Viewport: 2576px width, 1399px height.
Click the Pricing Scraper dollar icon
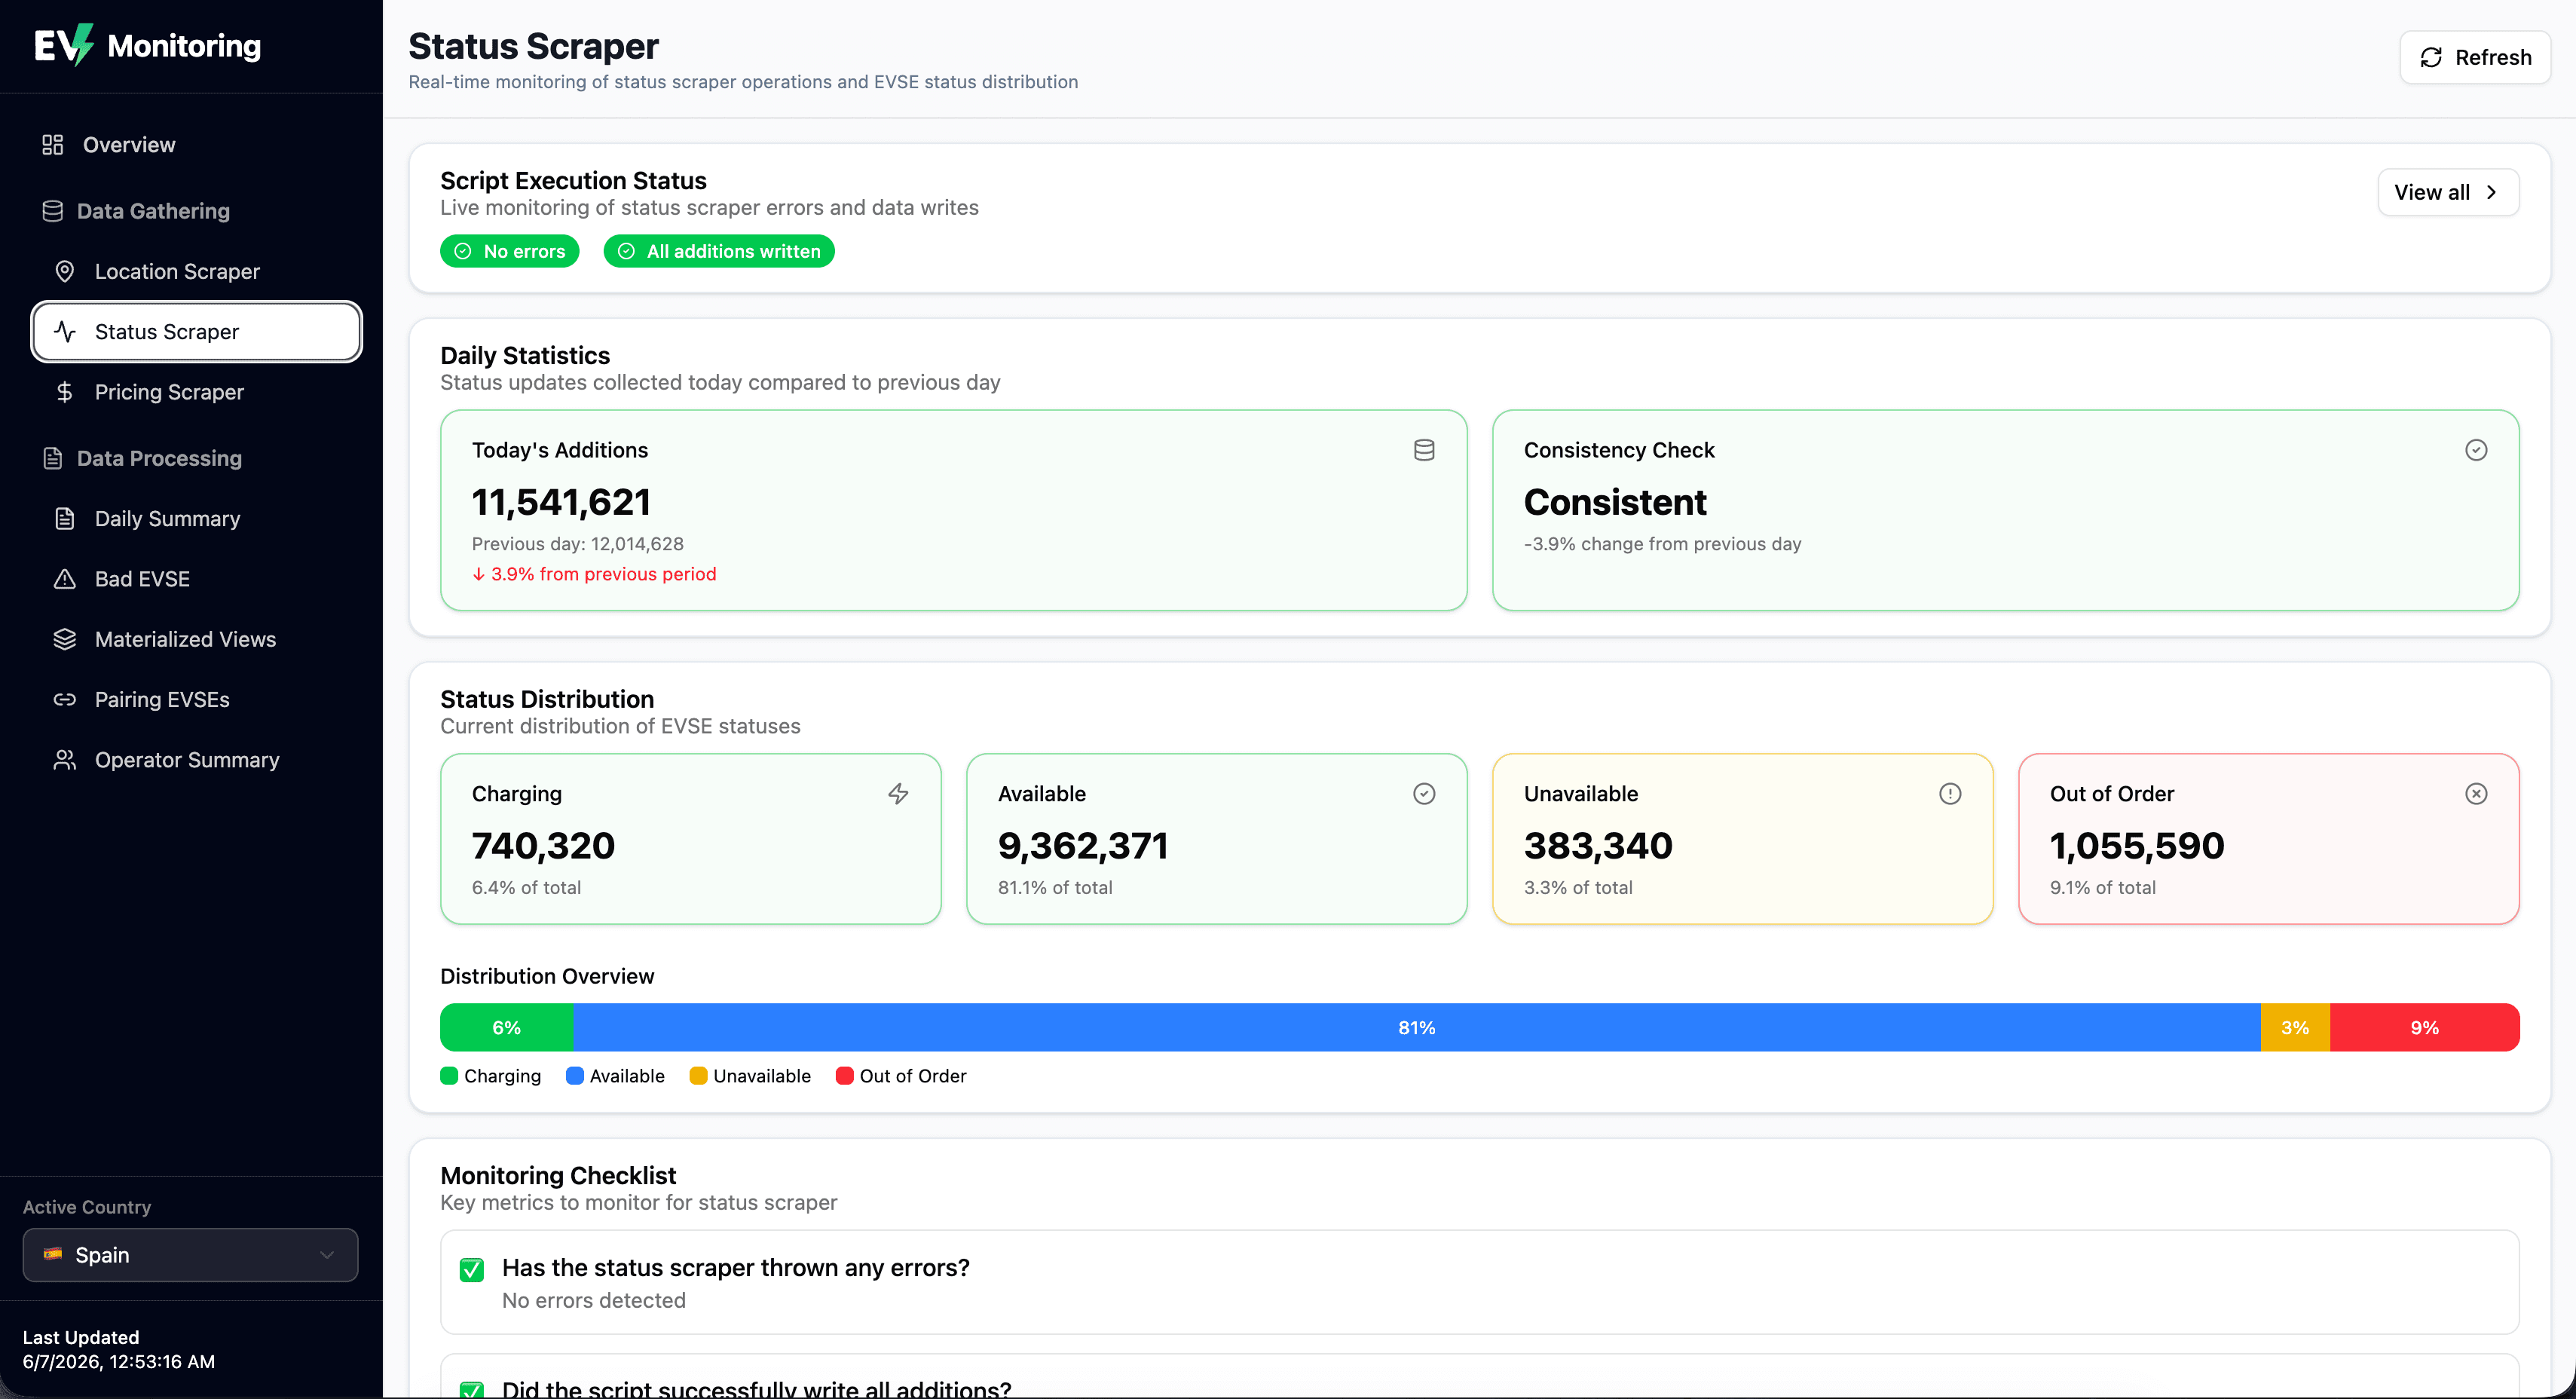tap(65, 392)
